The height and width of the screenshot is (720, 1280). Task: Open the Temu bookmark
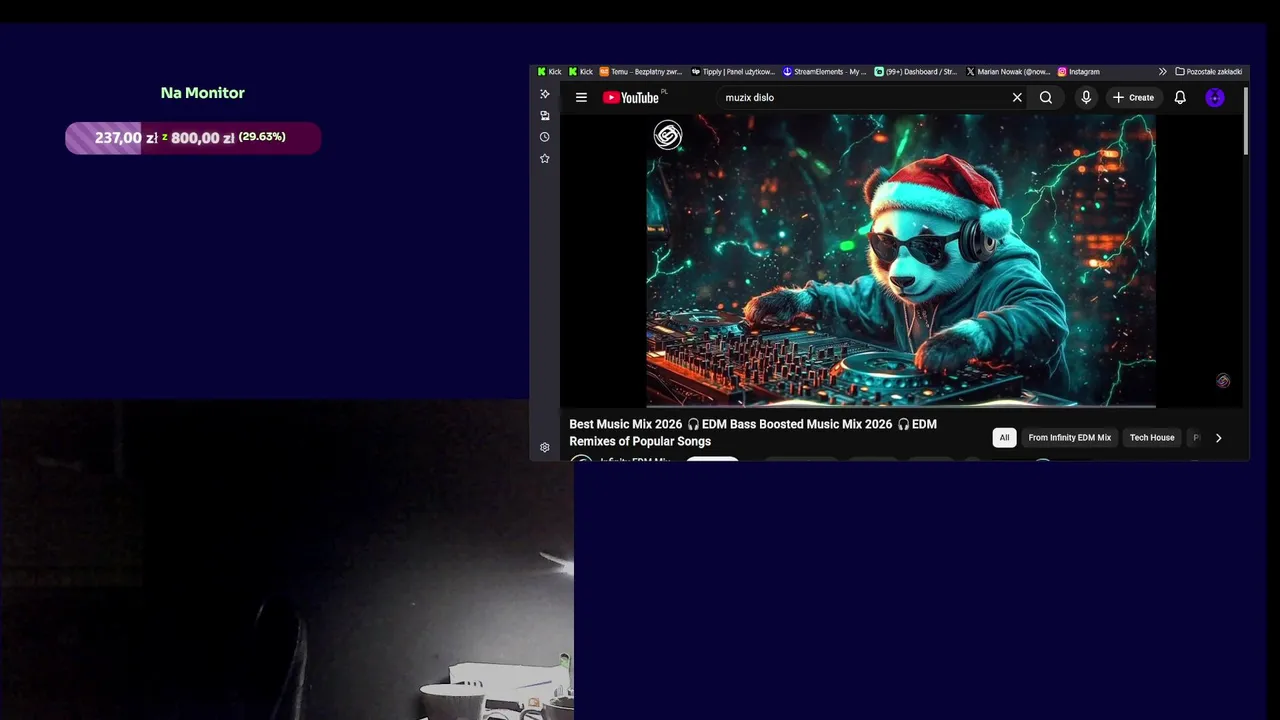tap(641, 72)
